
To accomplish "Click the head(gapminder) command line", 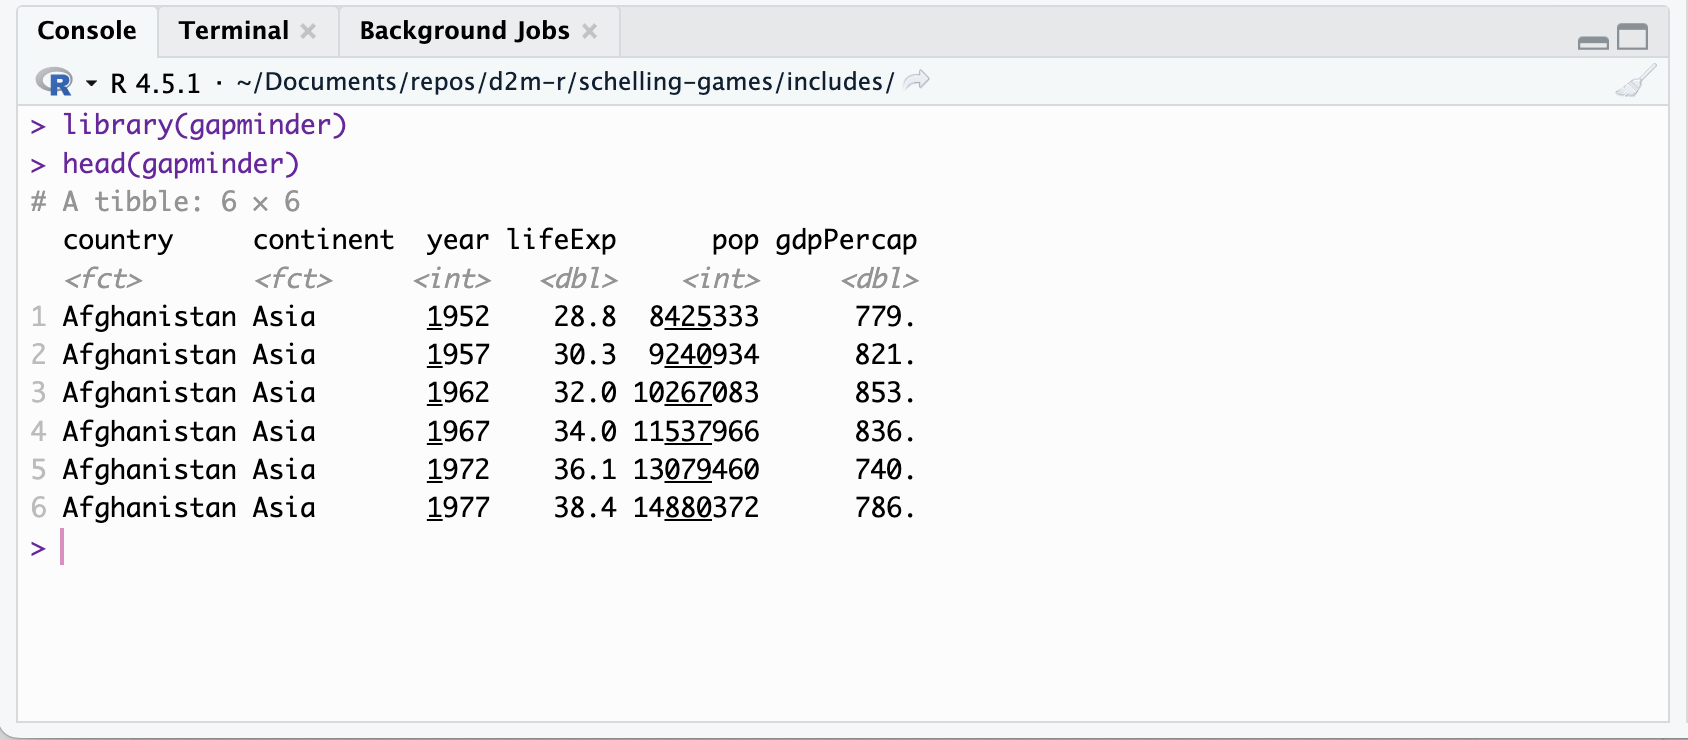I will pyautogui.click(x=180, y=164).
